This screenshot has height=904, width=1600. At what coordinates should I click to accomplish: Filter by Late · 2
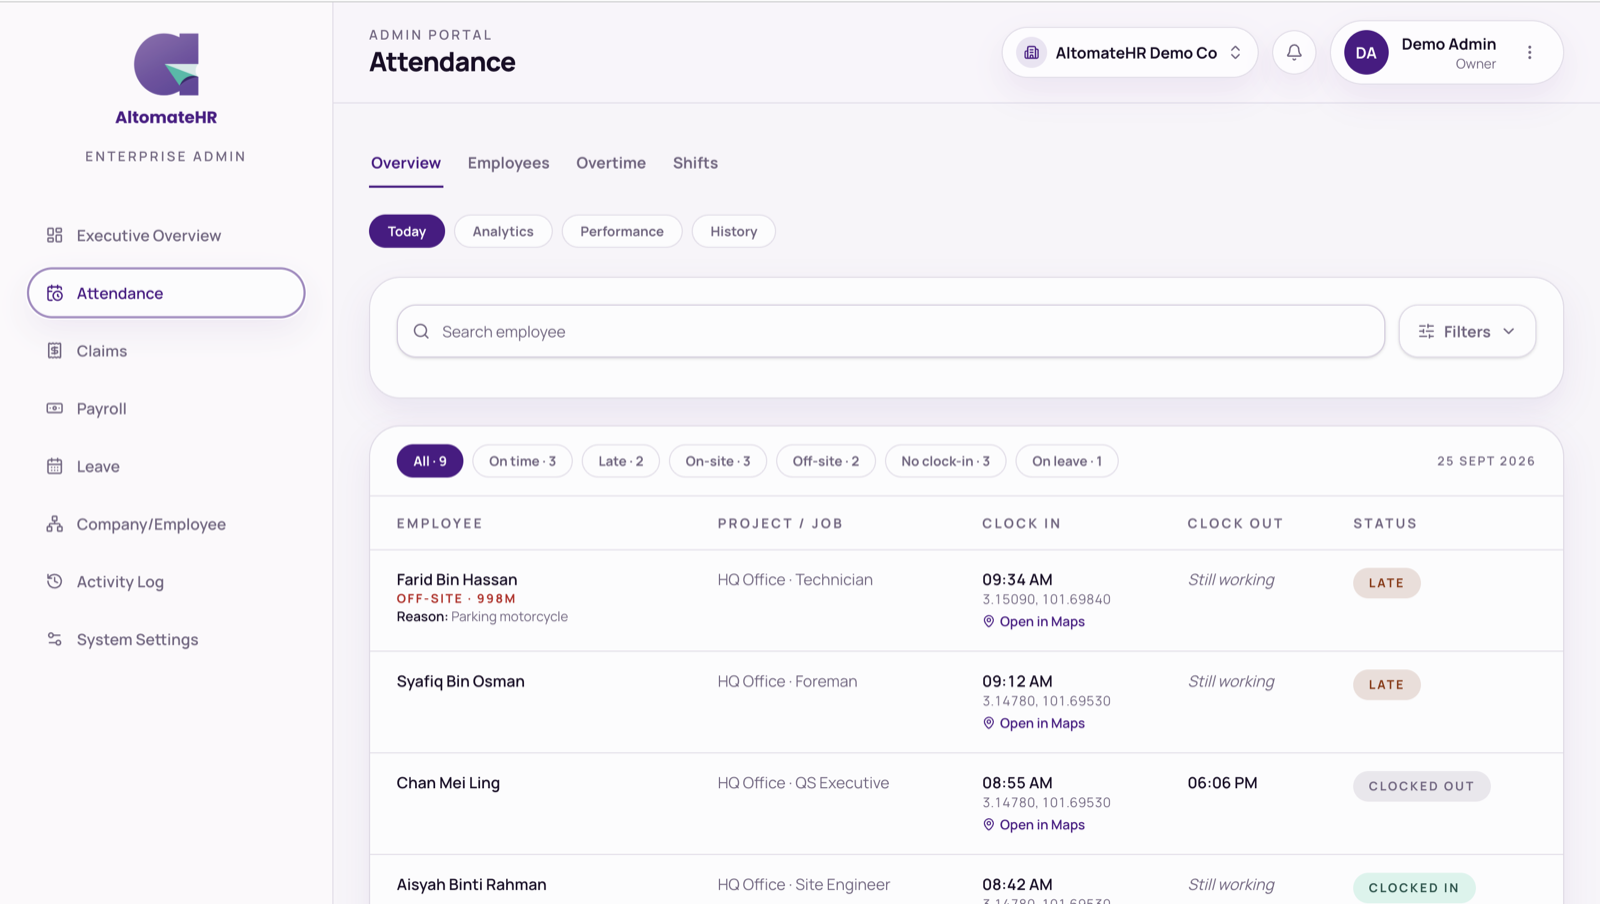click(x=621, y=461)
